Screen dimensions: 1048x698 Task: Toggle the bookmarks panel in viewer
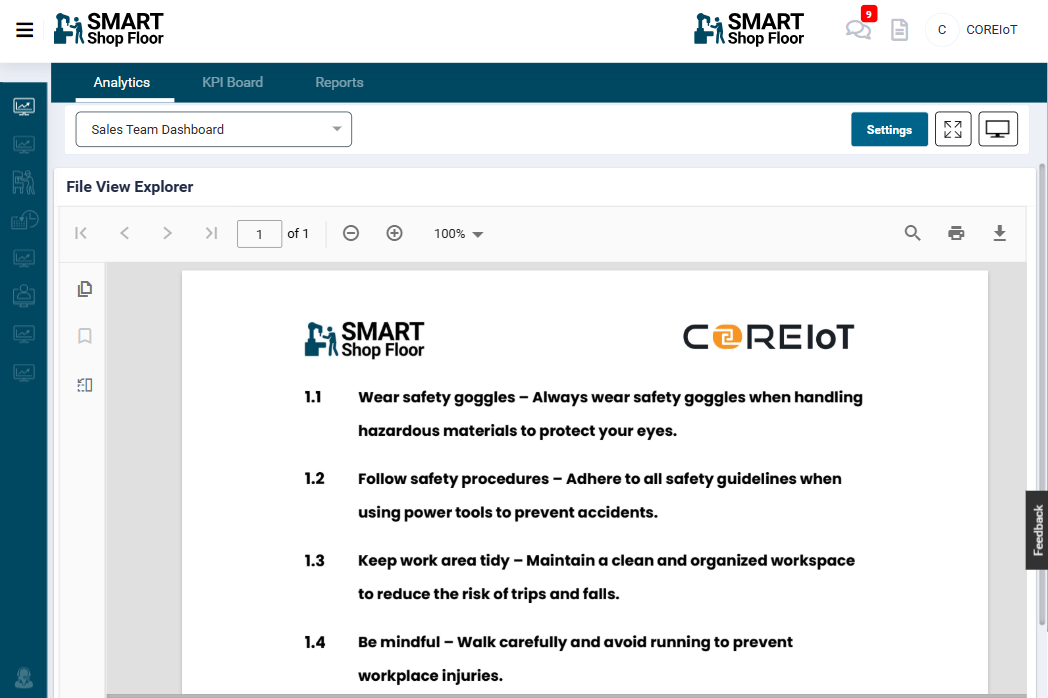85,336
